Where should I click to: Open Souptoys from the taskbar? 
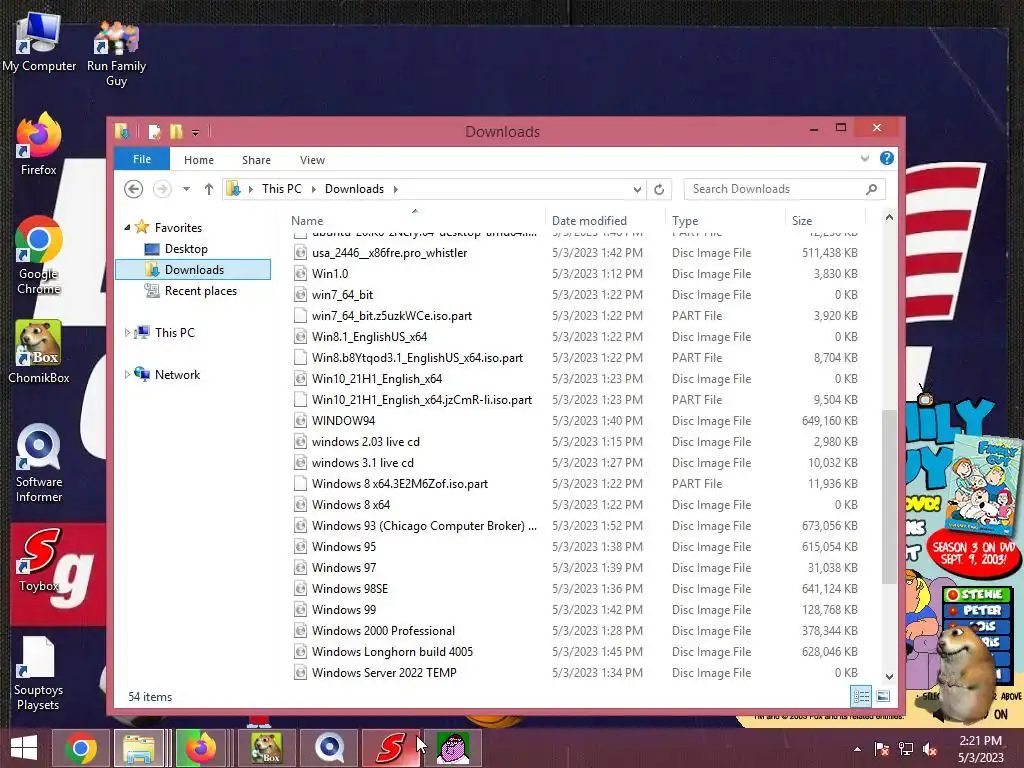coord(391,748)
